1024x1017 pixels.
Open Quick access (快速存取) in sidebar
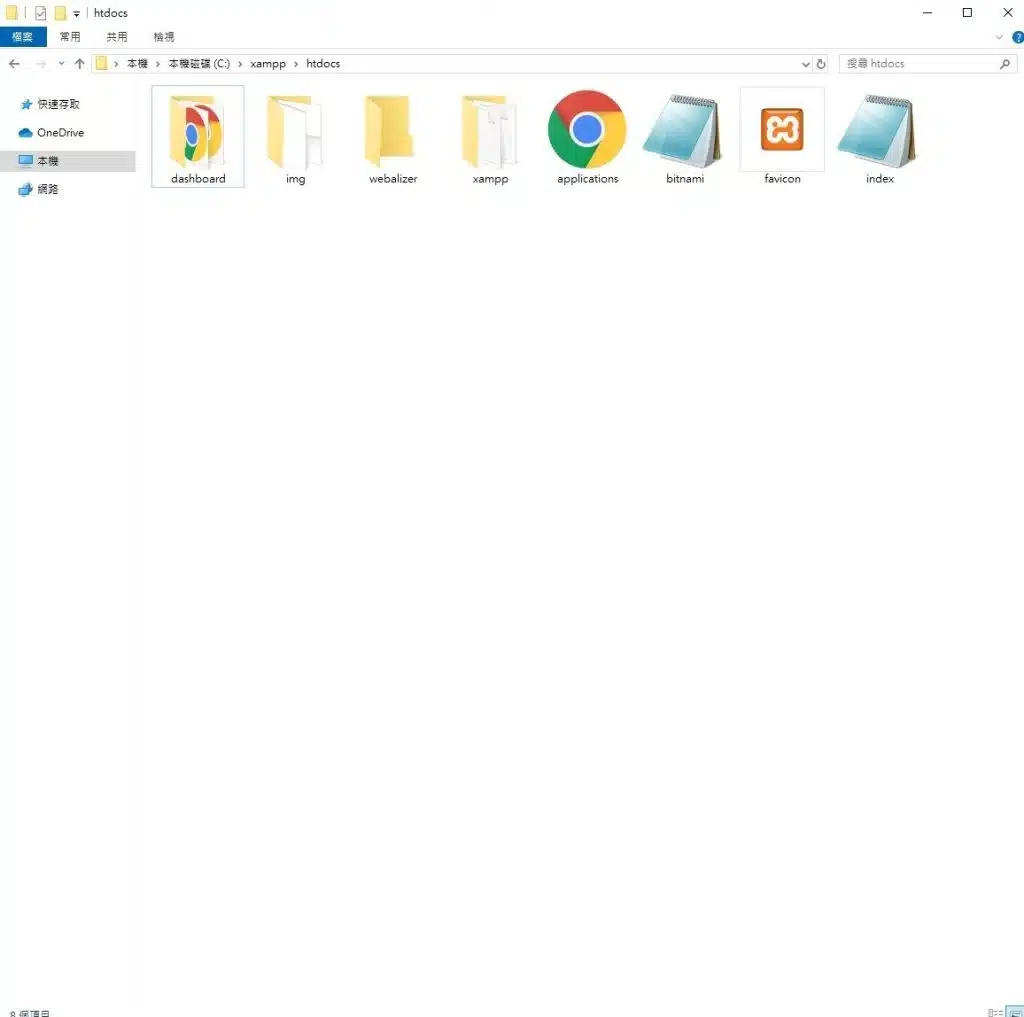click(58, 104)
